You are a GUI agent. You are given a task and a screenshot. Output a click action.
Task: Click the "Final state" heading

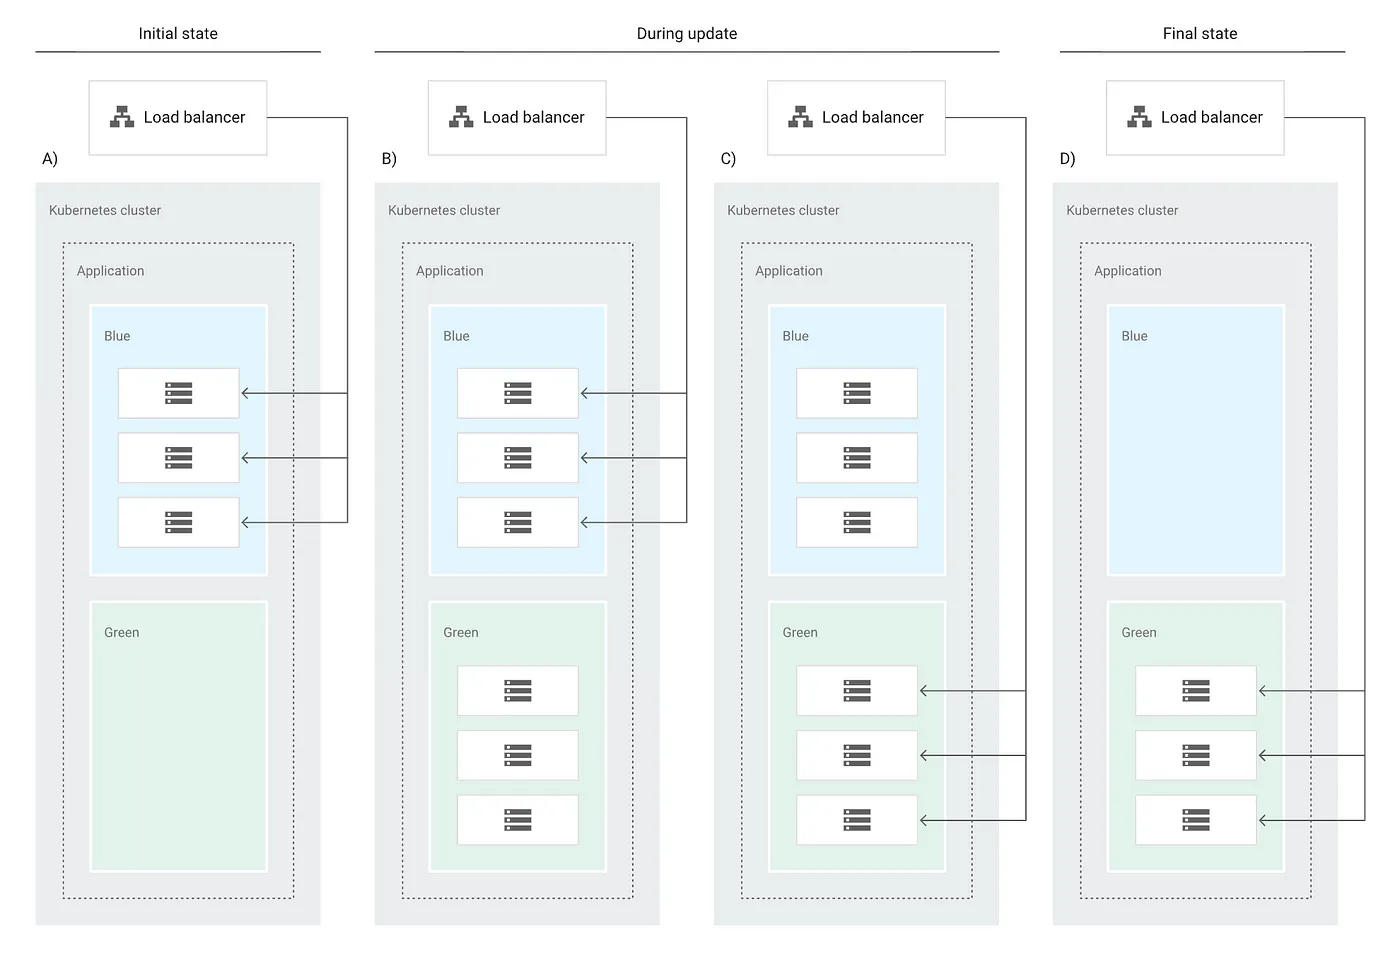[x=1200, y=34]
